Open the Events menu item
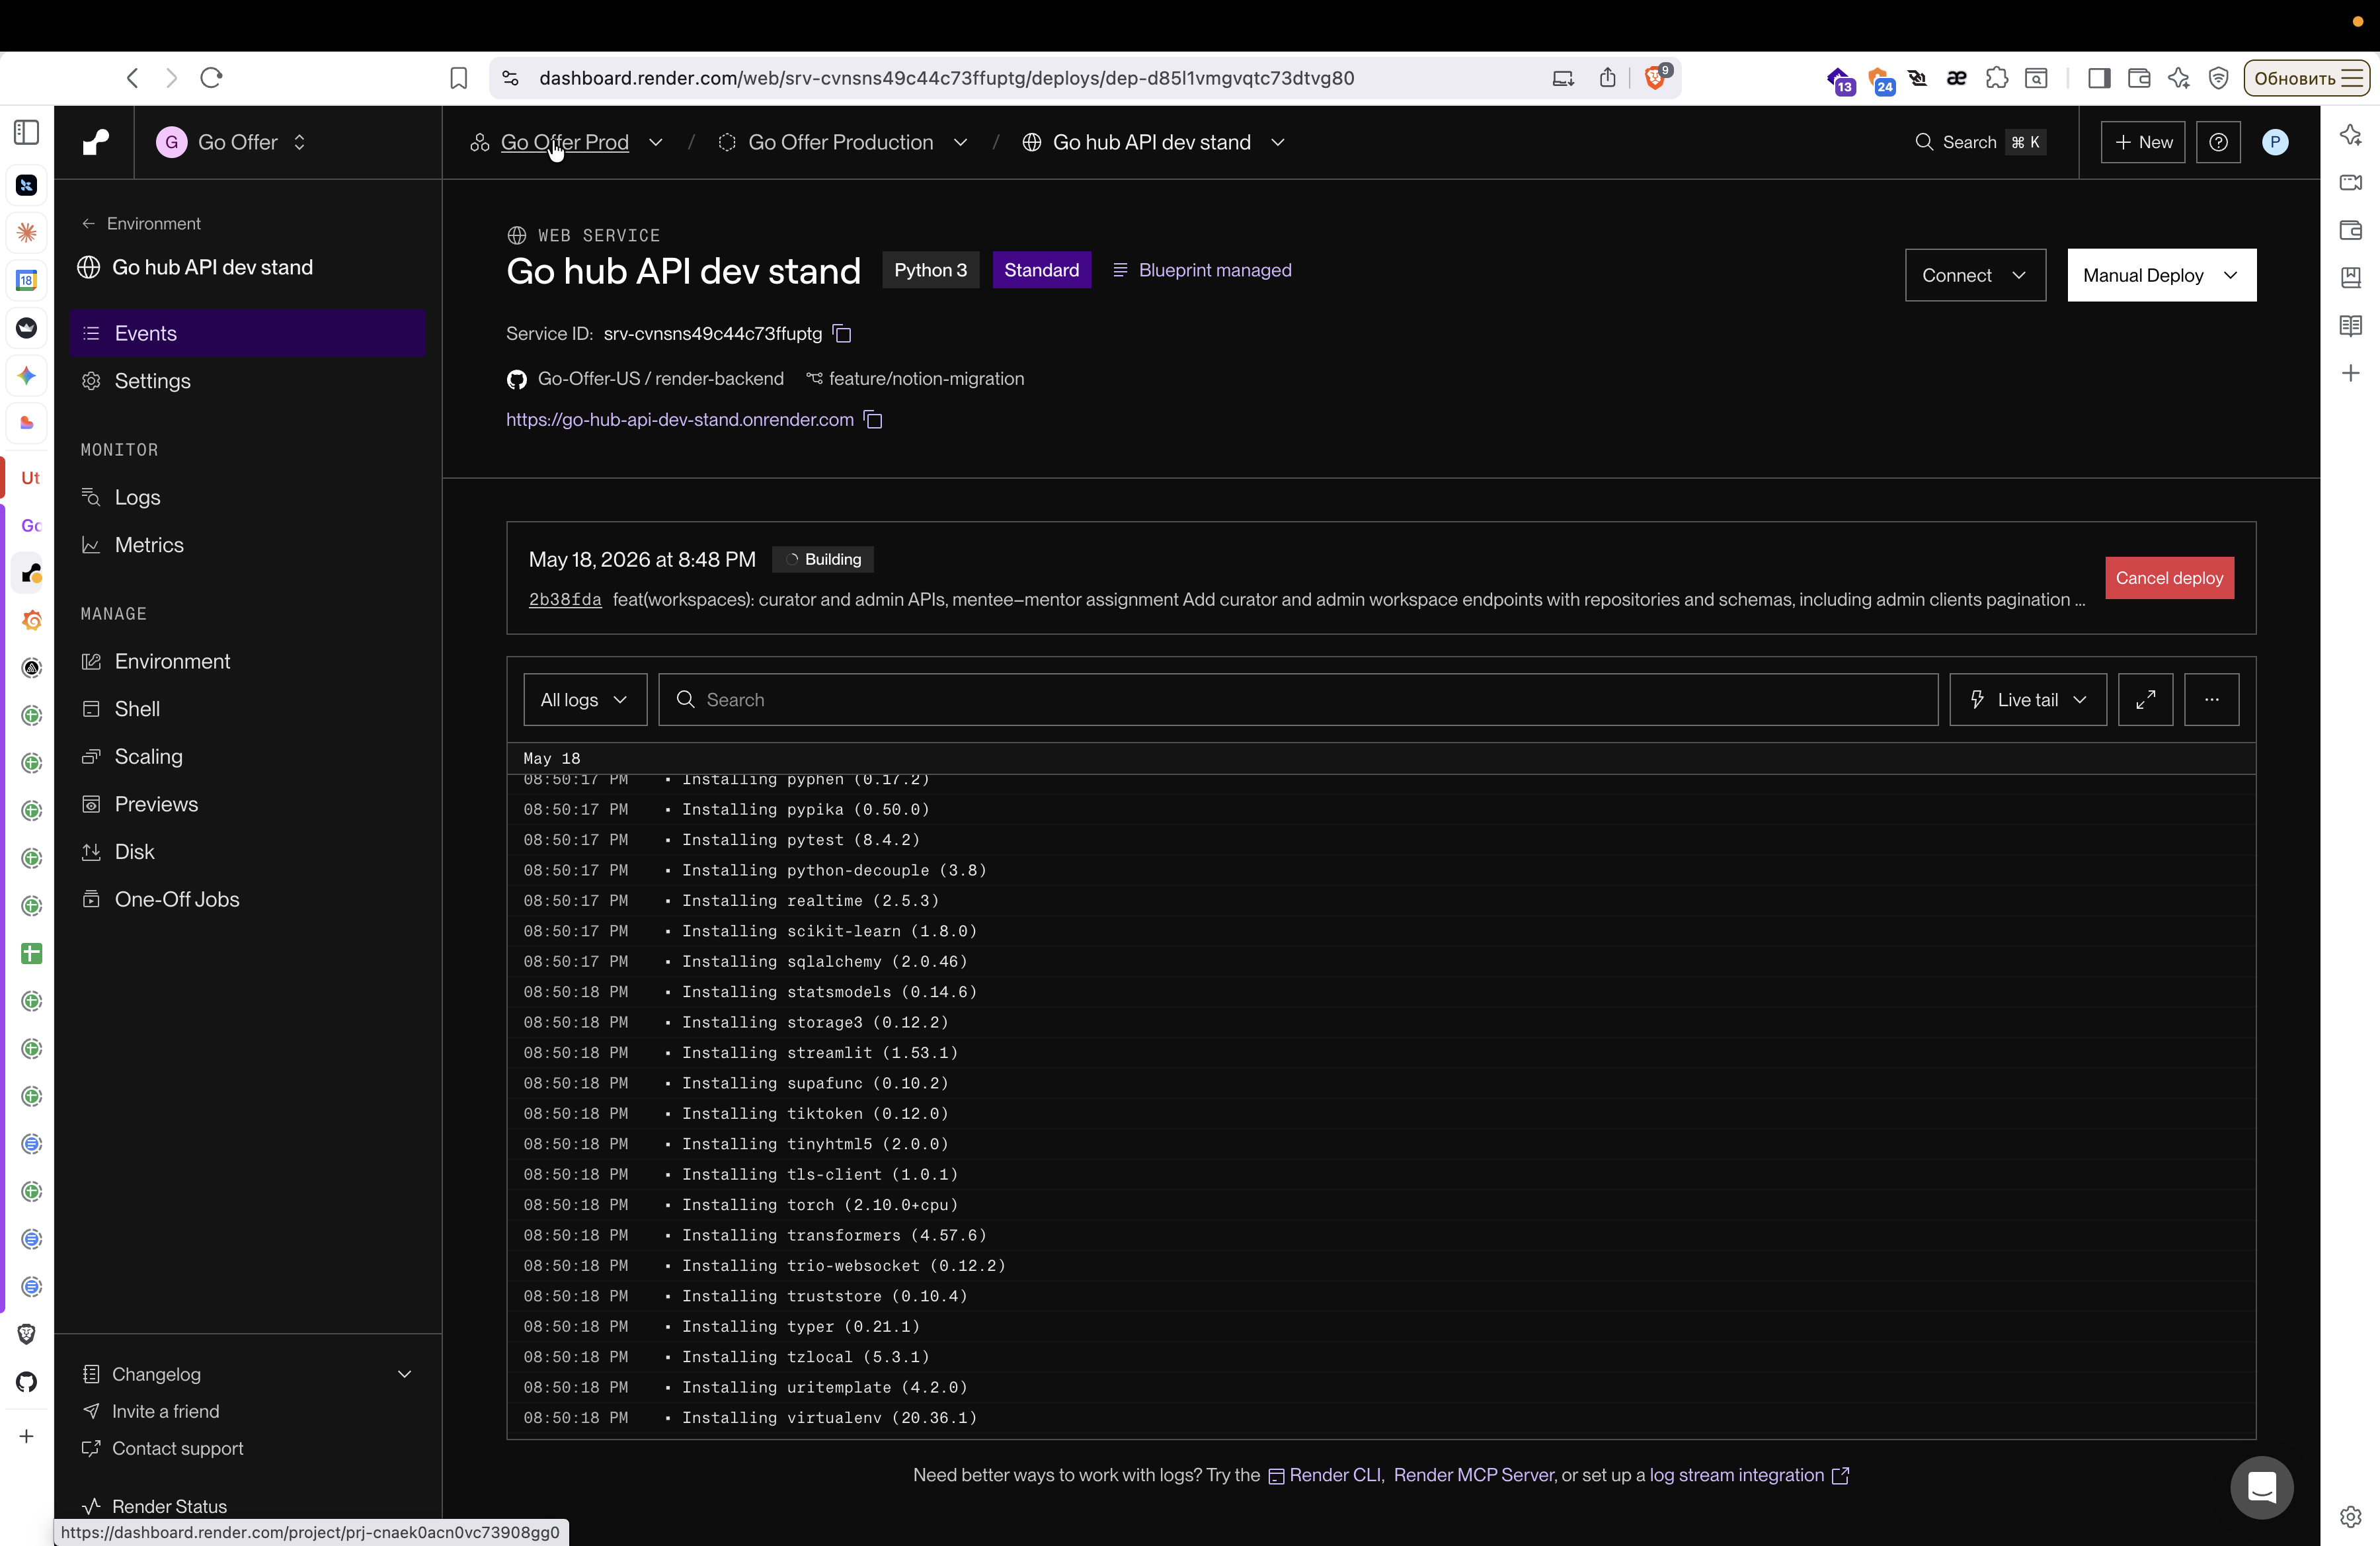This screenshot has height=1546, width=2380. coord(248,333)
